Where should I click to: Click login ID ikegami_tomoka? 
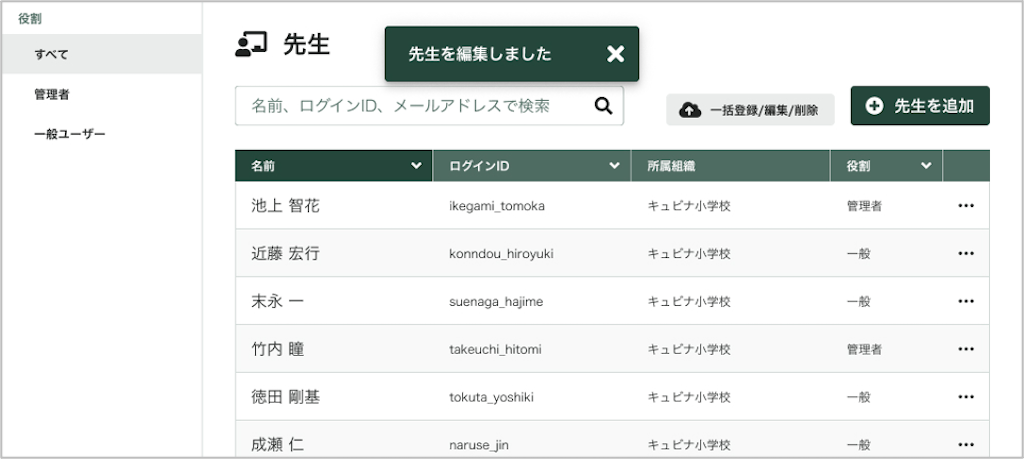coord(497,206)
